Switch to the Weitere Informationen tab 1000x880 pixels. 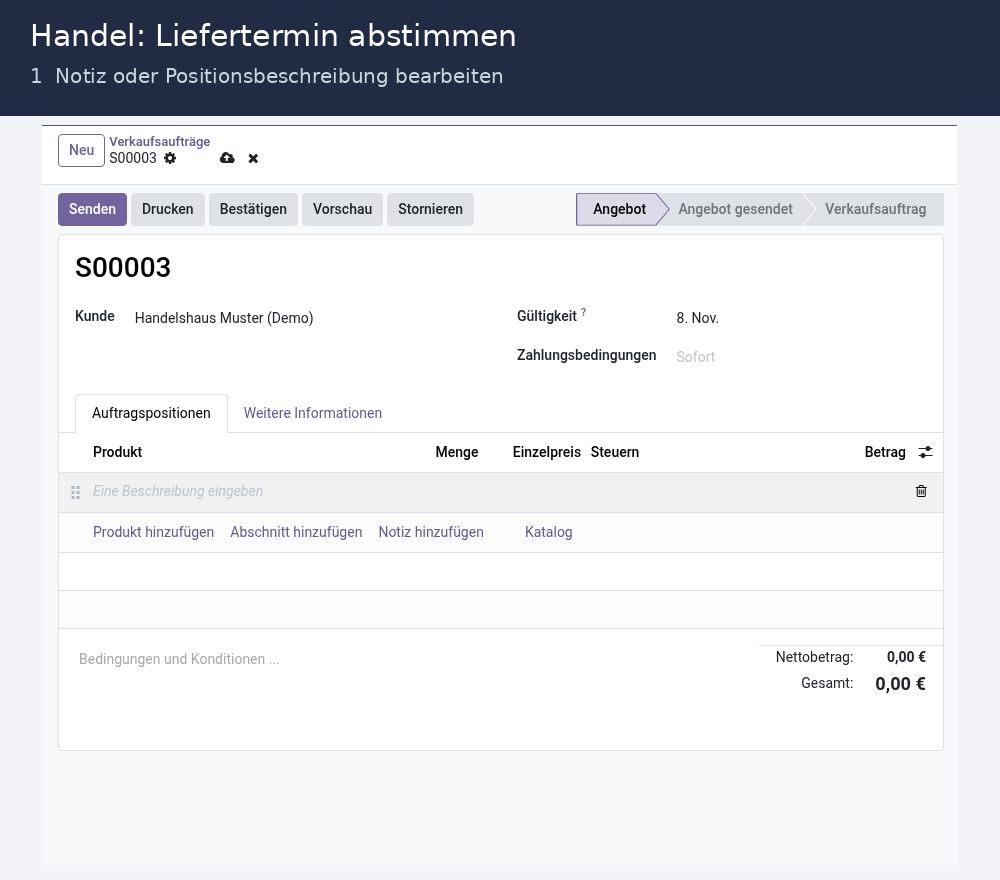coord(312,413)
